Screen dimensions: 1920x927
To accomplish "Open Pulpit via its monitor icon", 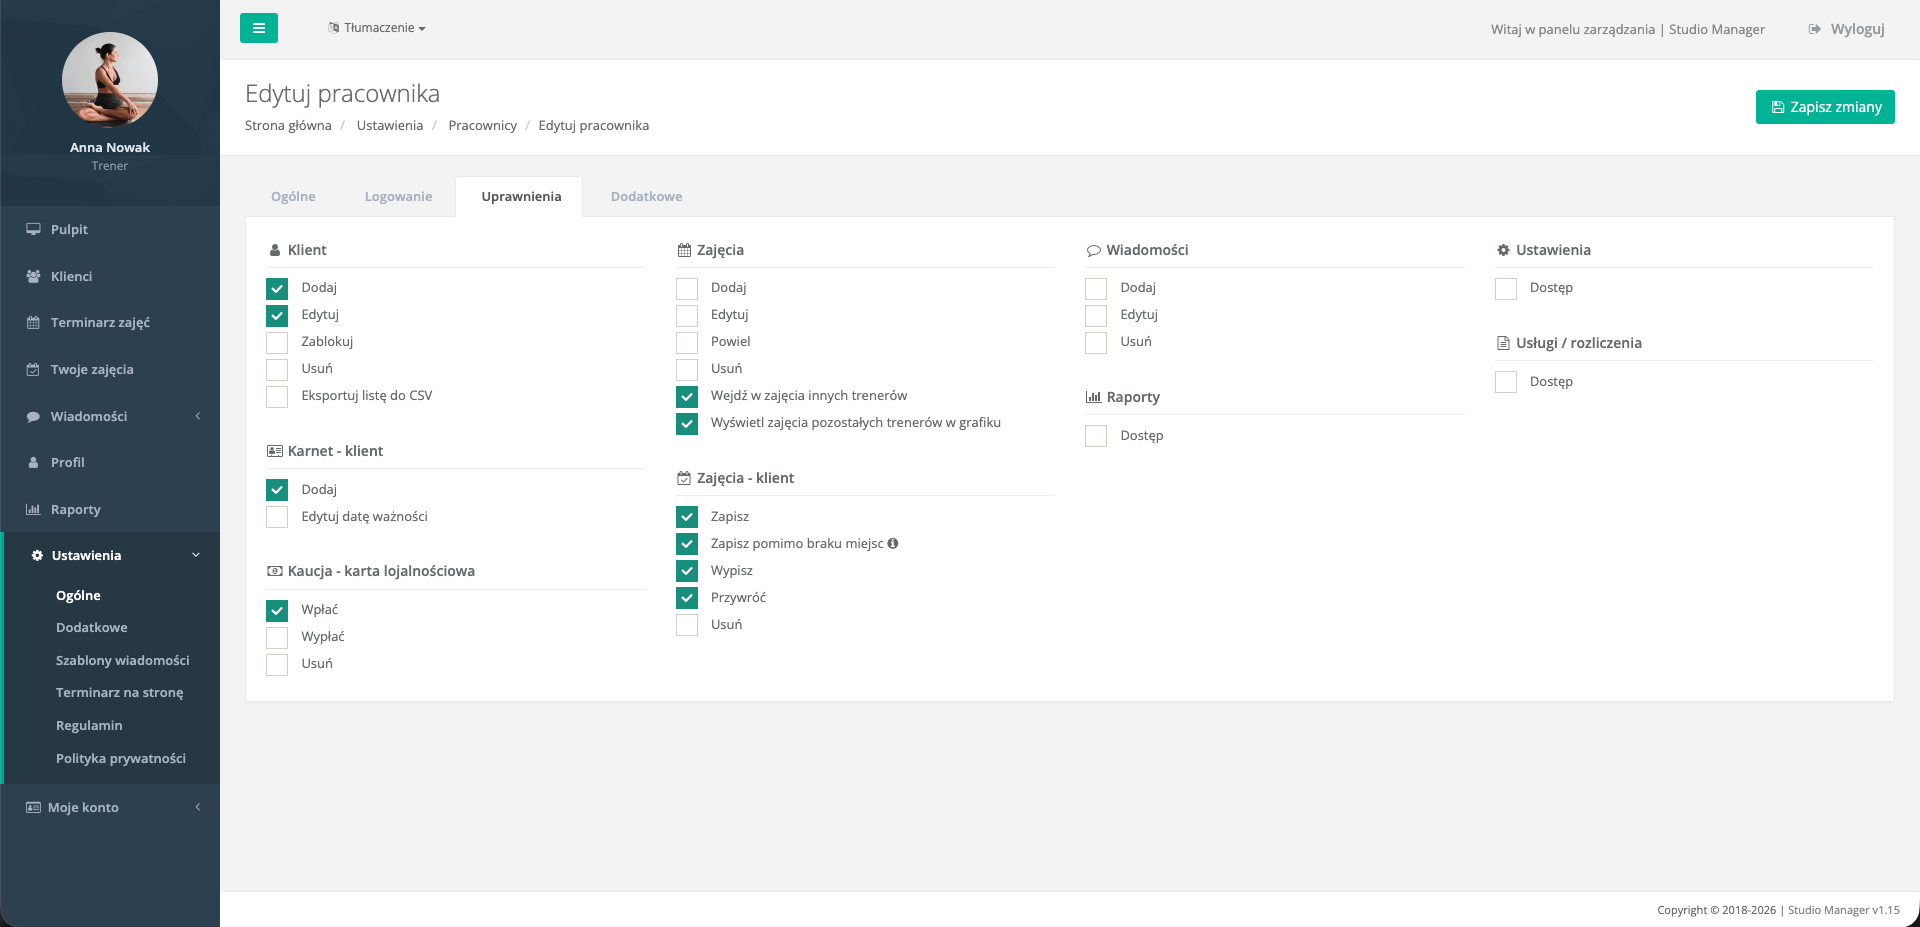I will (x=33, y=229).
